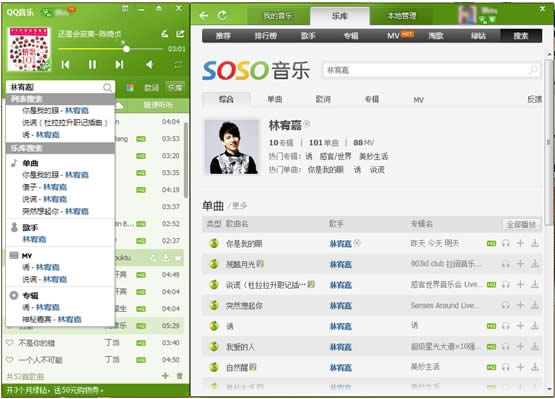Click the icon left of share button
The height and width of the screenshot is (399, 555).
165,34
